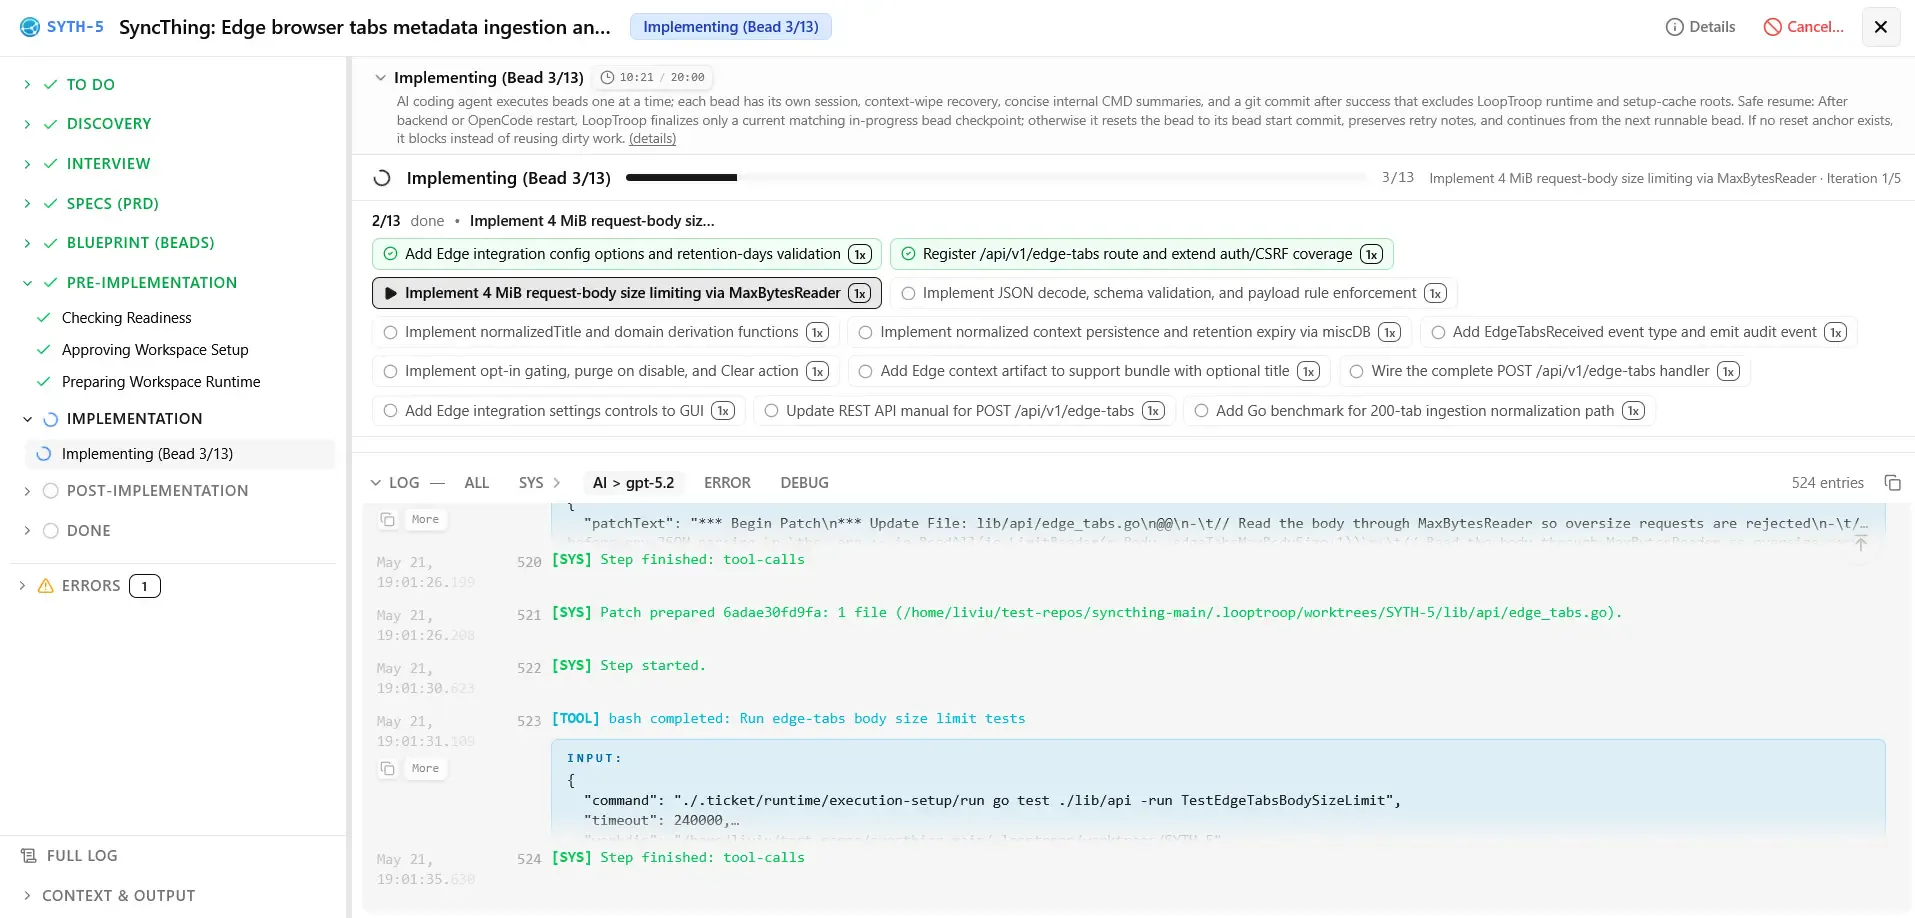This screenshot has height=918, width=1915.
Task: Select bead Implement normalized context persistence
Action: (x=1129, y=332)
